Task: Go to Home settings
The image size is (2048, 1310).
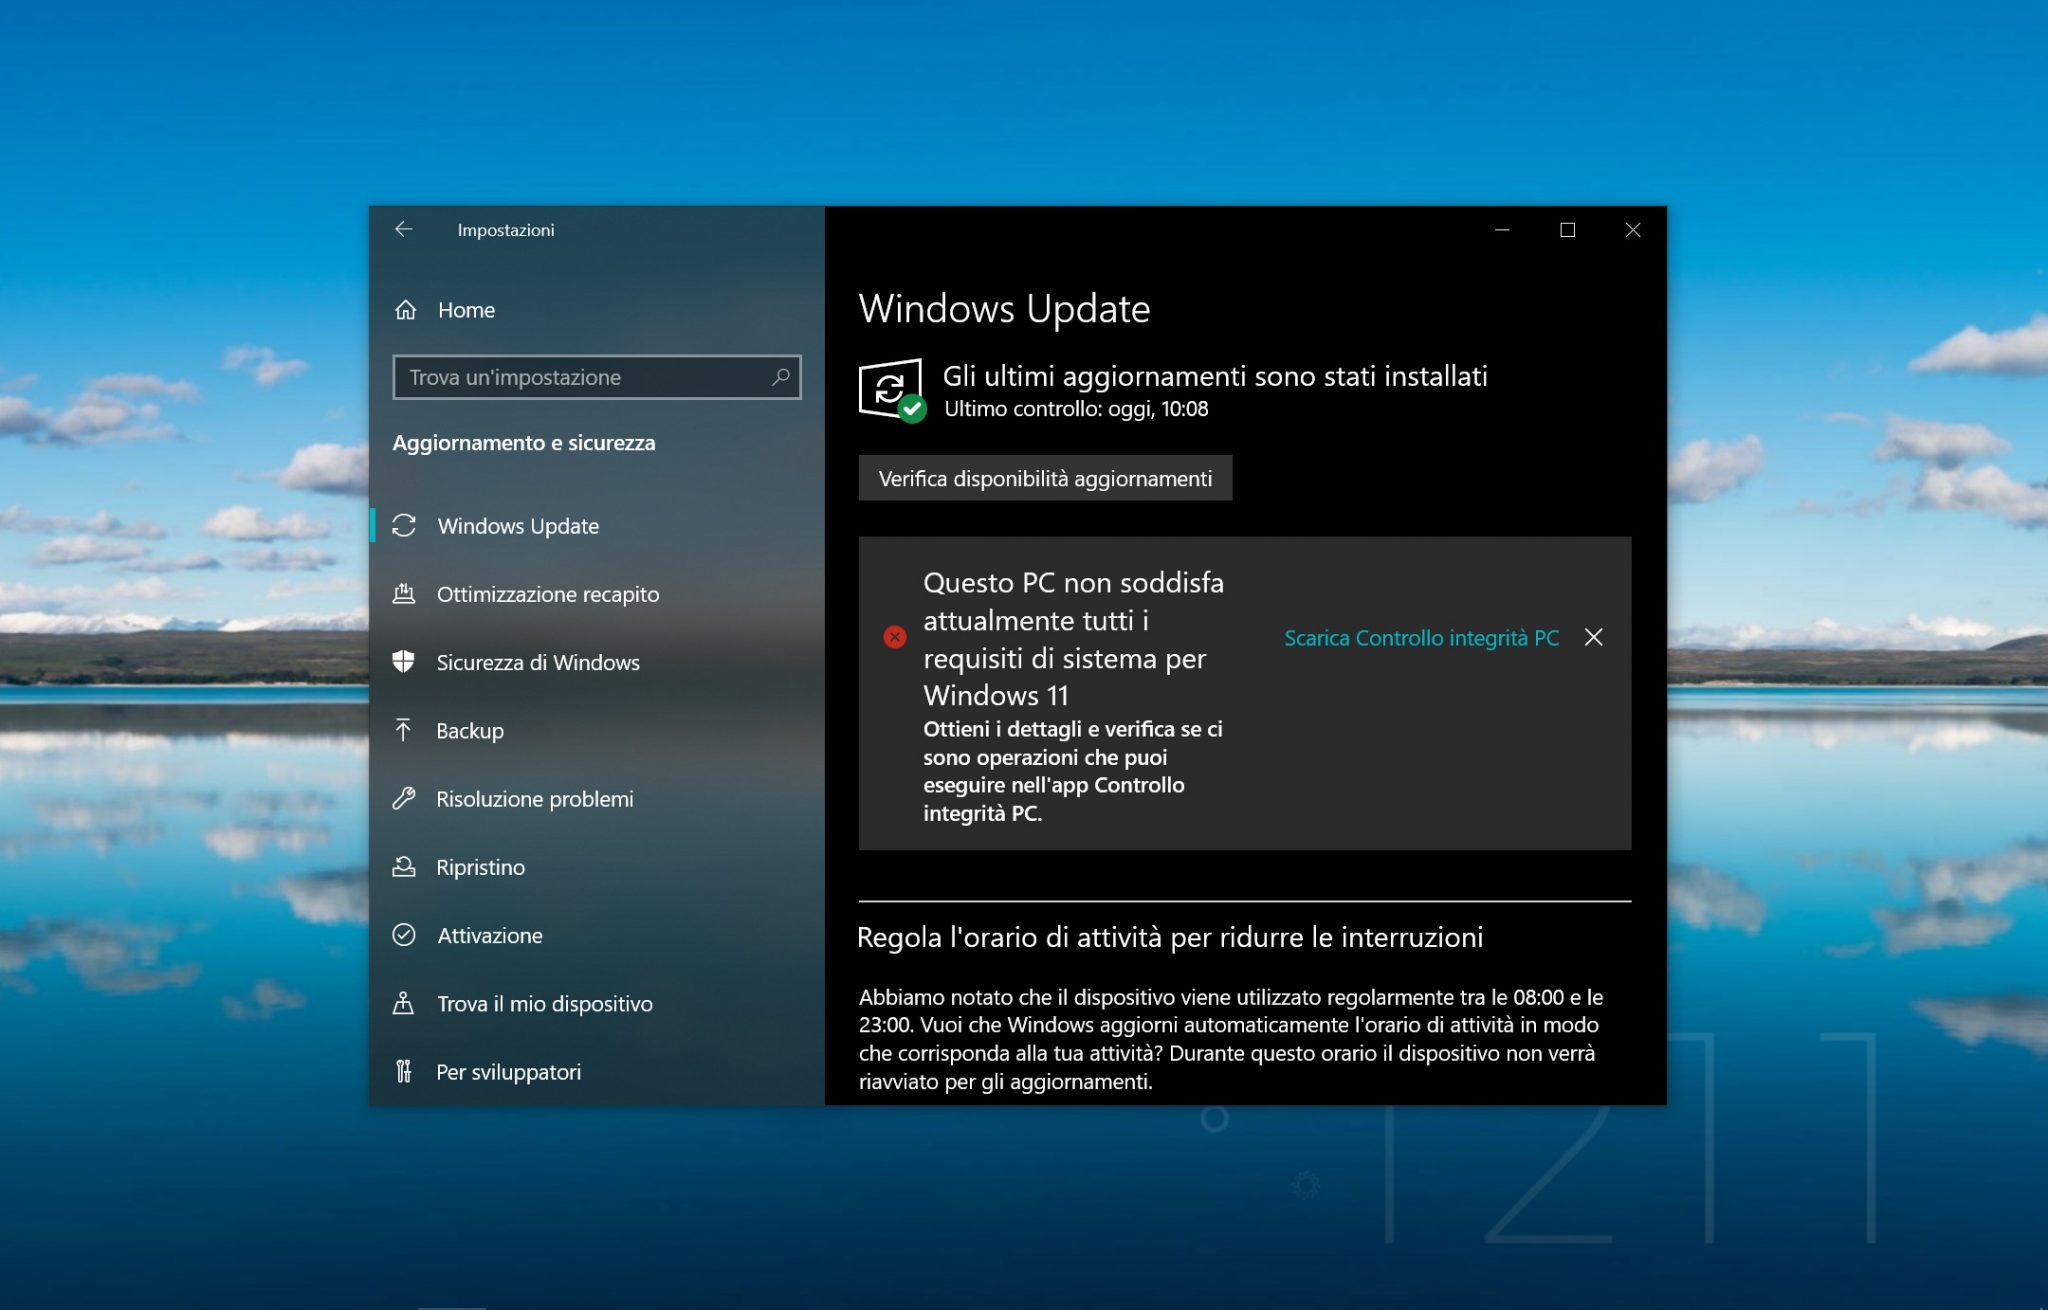Action: click(597, 310)
